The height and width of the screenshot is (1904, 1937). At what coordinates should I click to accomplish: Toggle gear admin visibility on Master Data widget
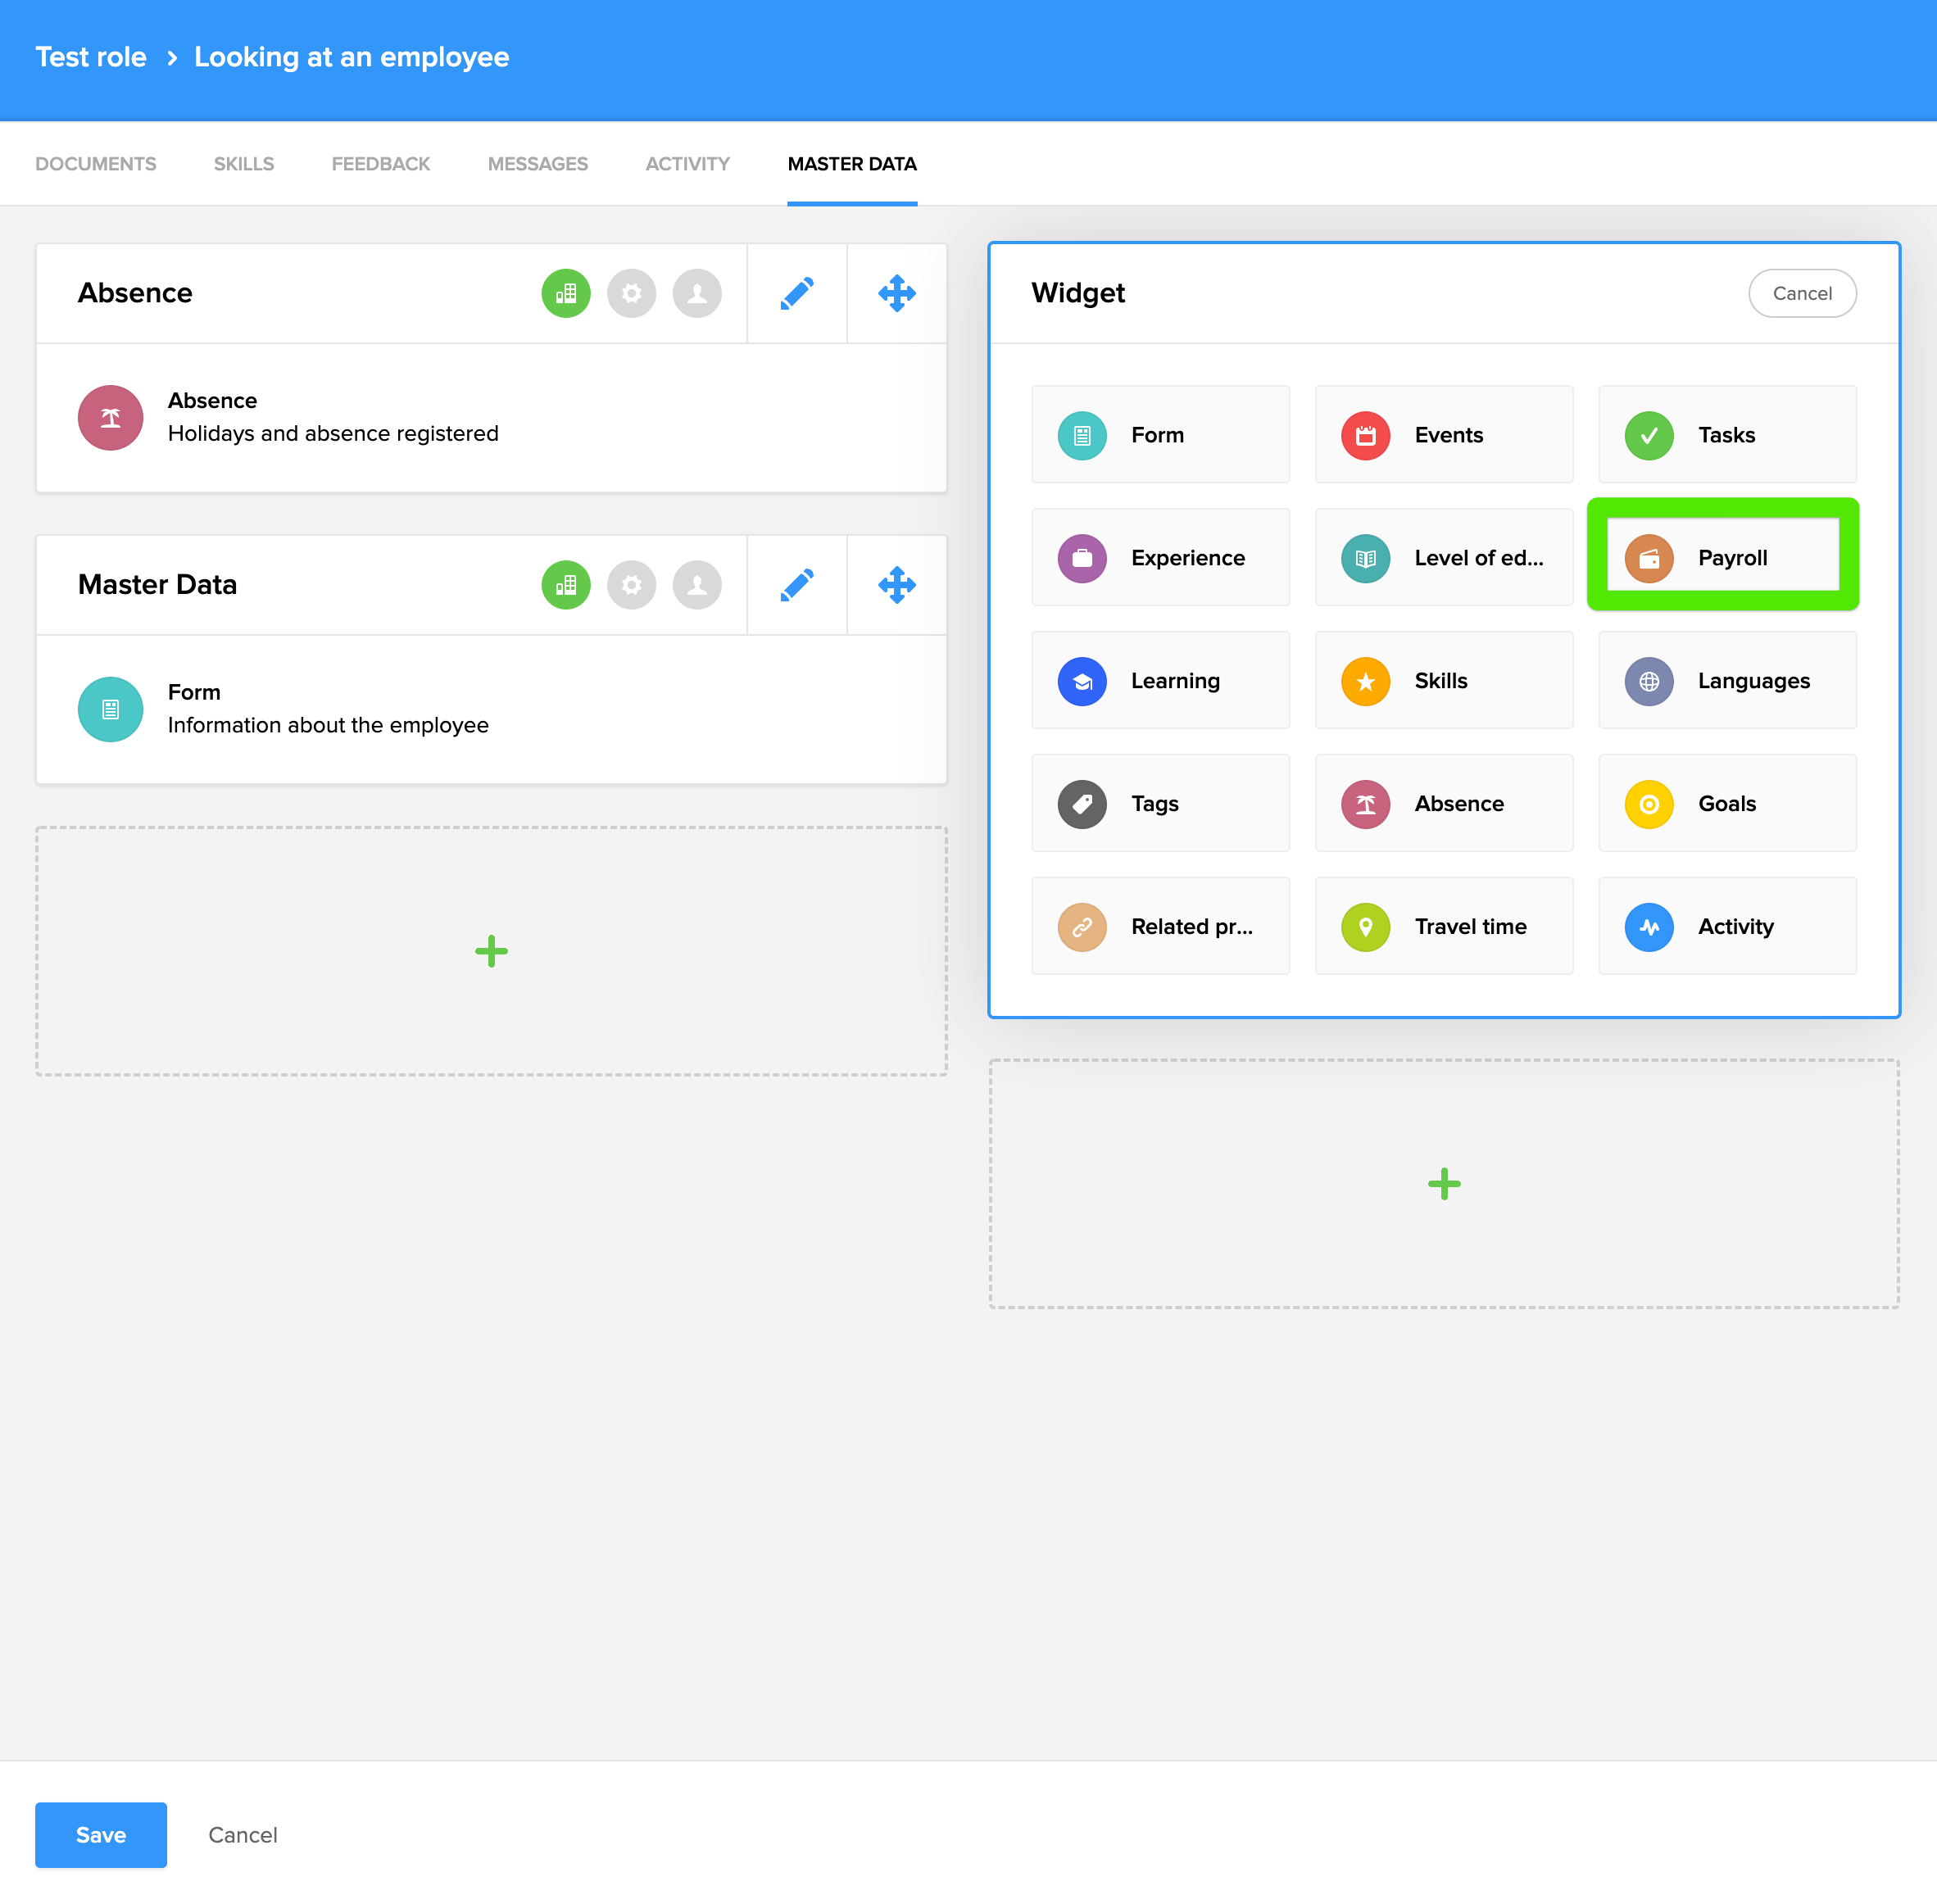(631, 585)
